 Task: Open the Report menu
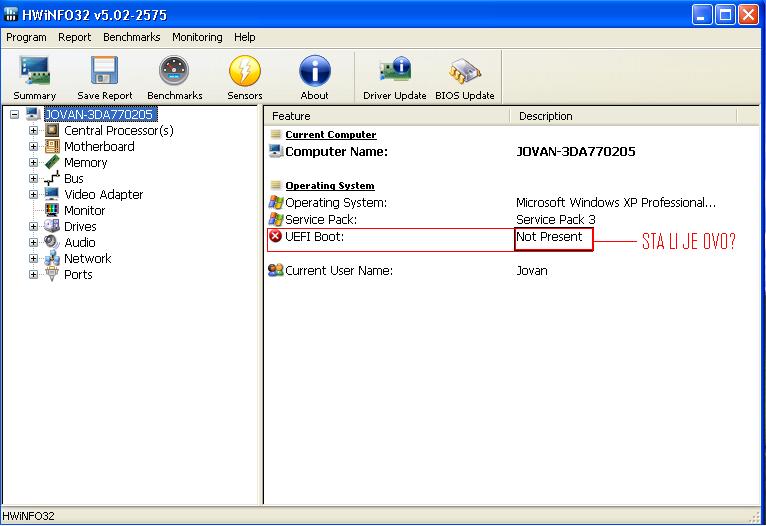click(x=74, y=37)
